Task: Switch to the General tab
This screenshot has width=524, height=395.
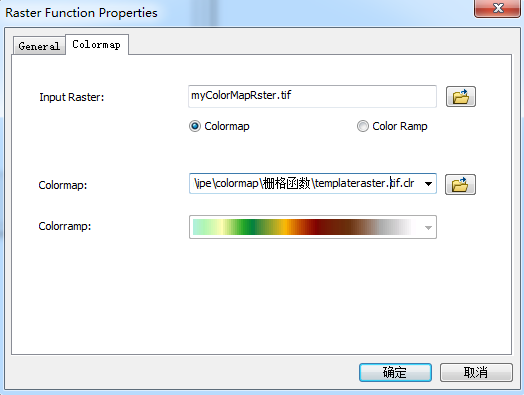Action: tap(39, 46)
